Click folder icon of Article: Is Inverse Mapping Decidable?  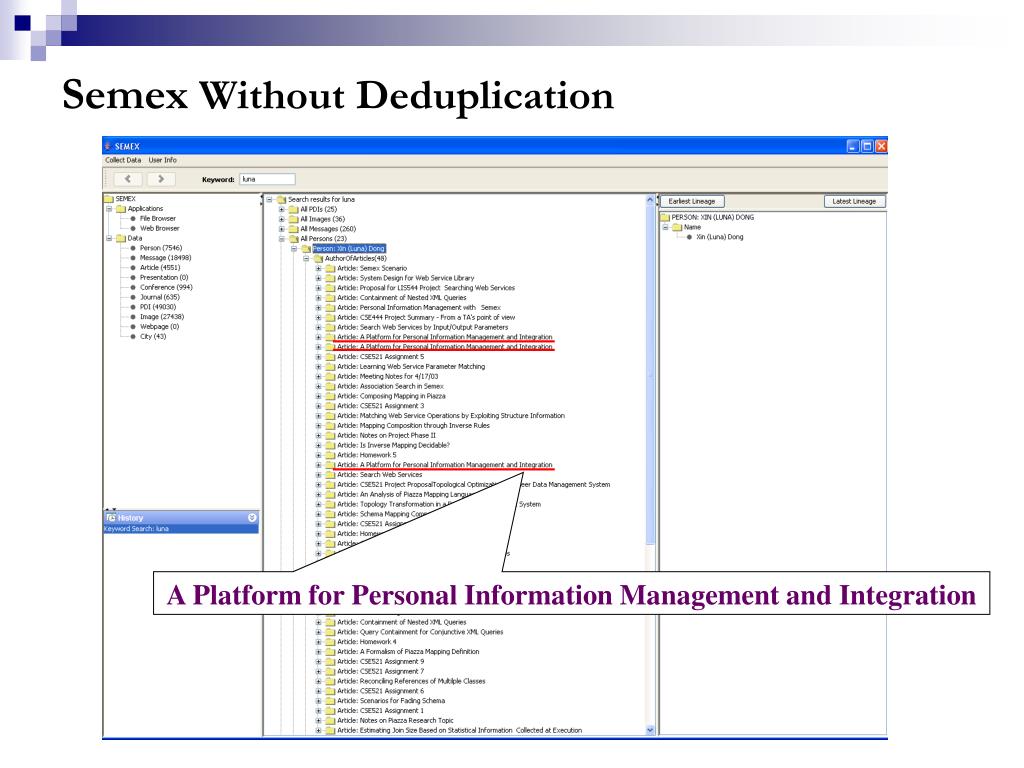330,445
